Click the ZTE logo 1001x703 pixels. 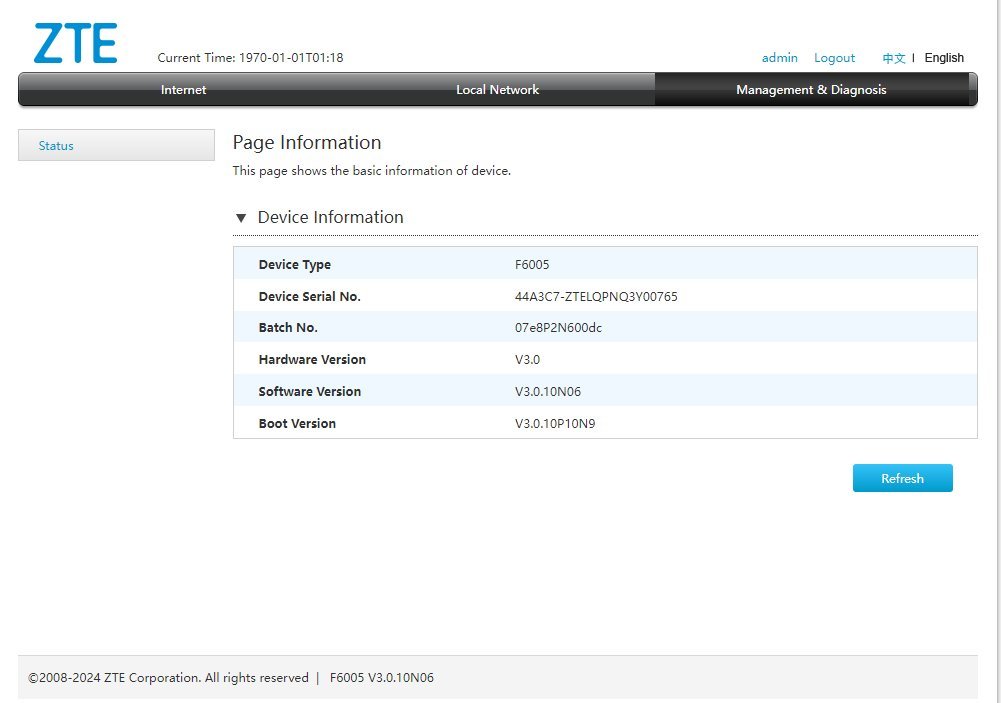[x=75, y=43]
